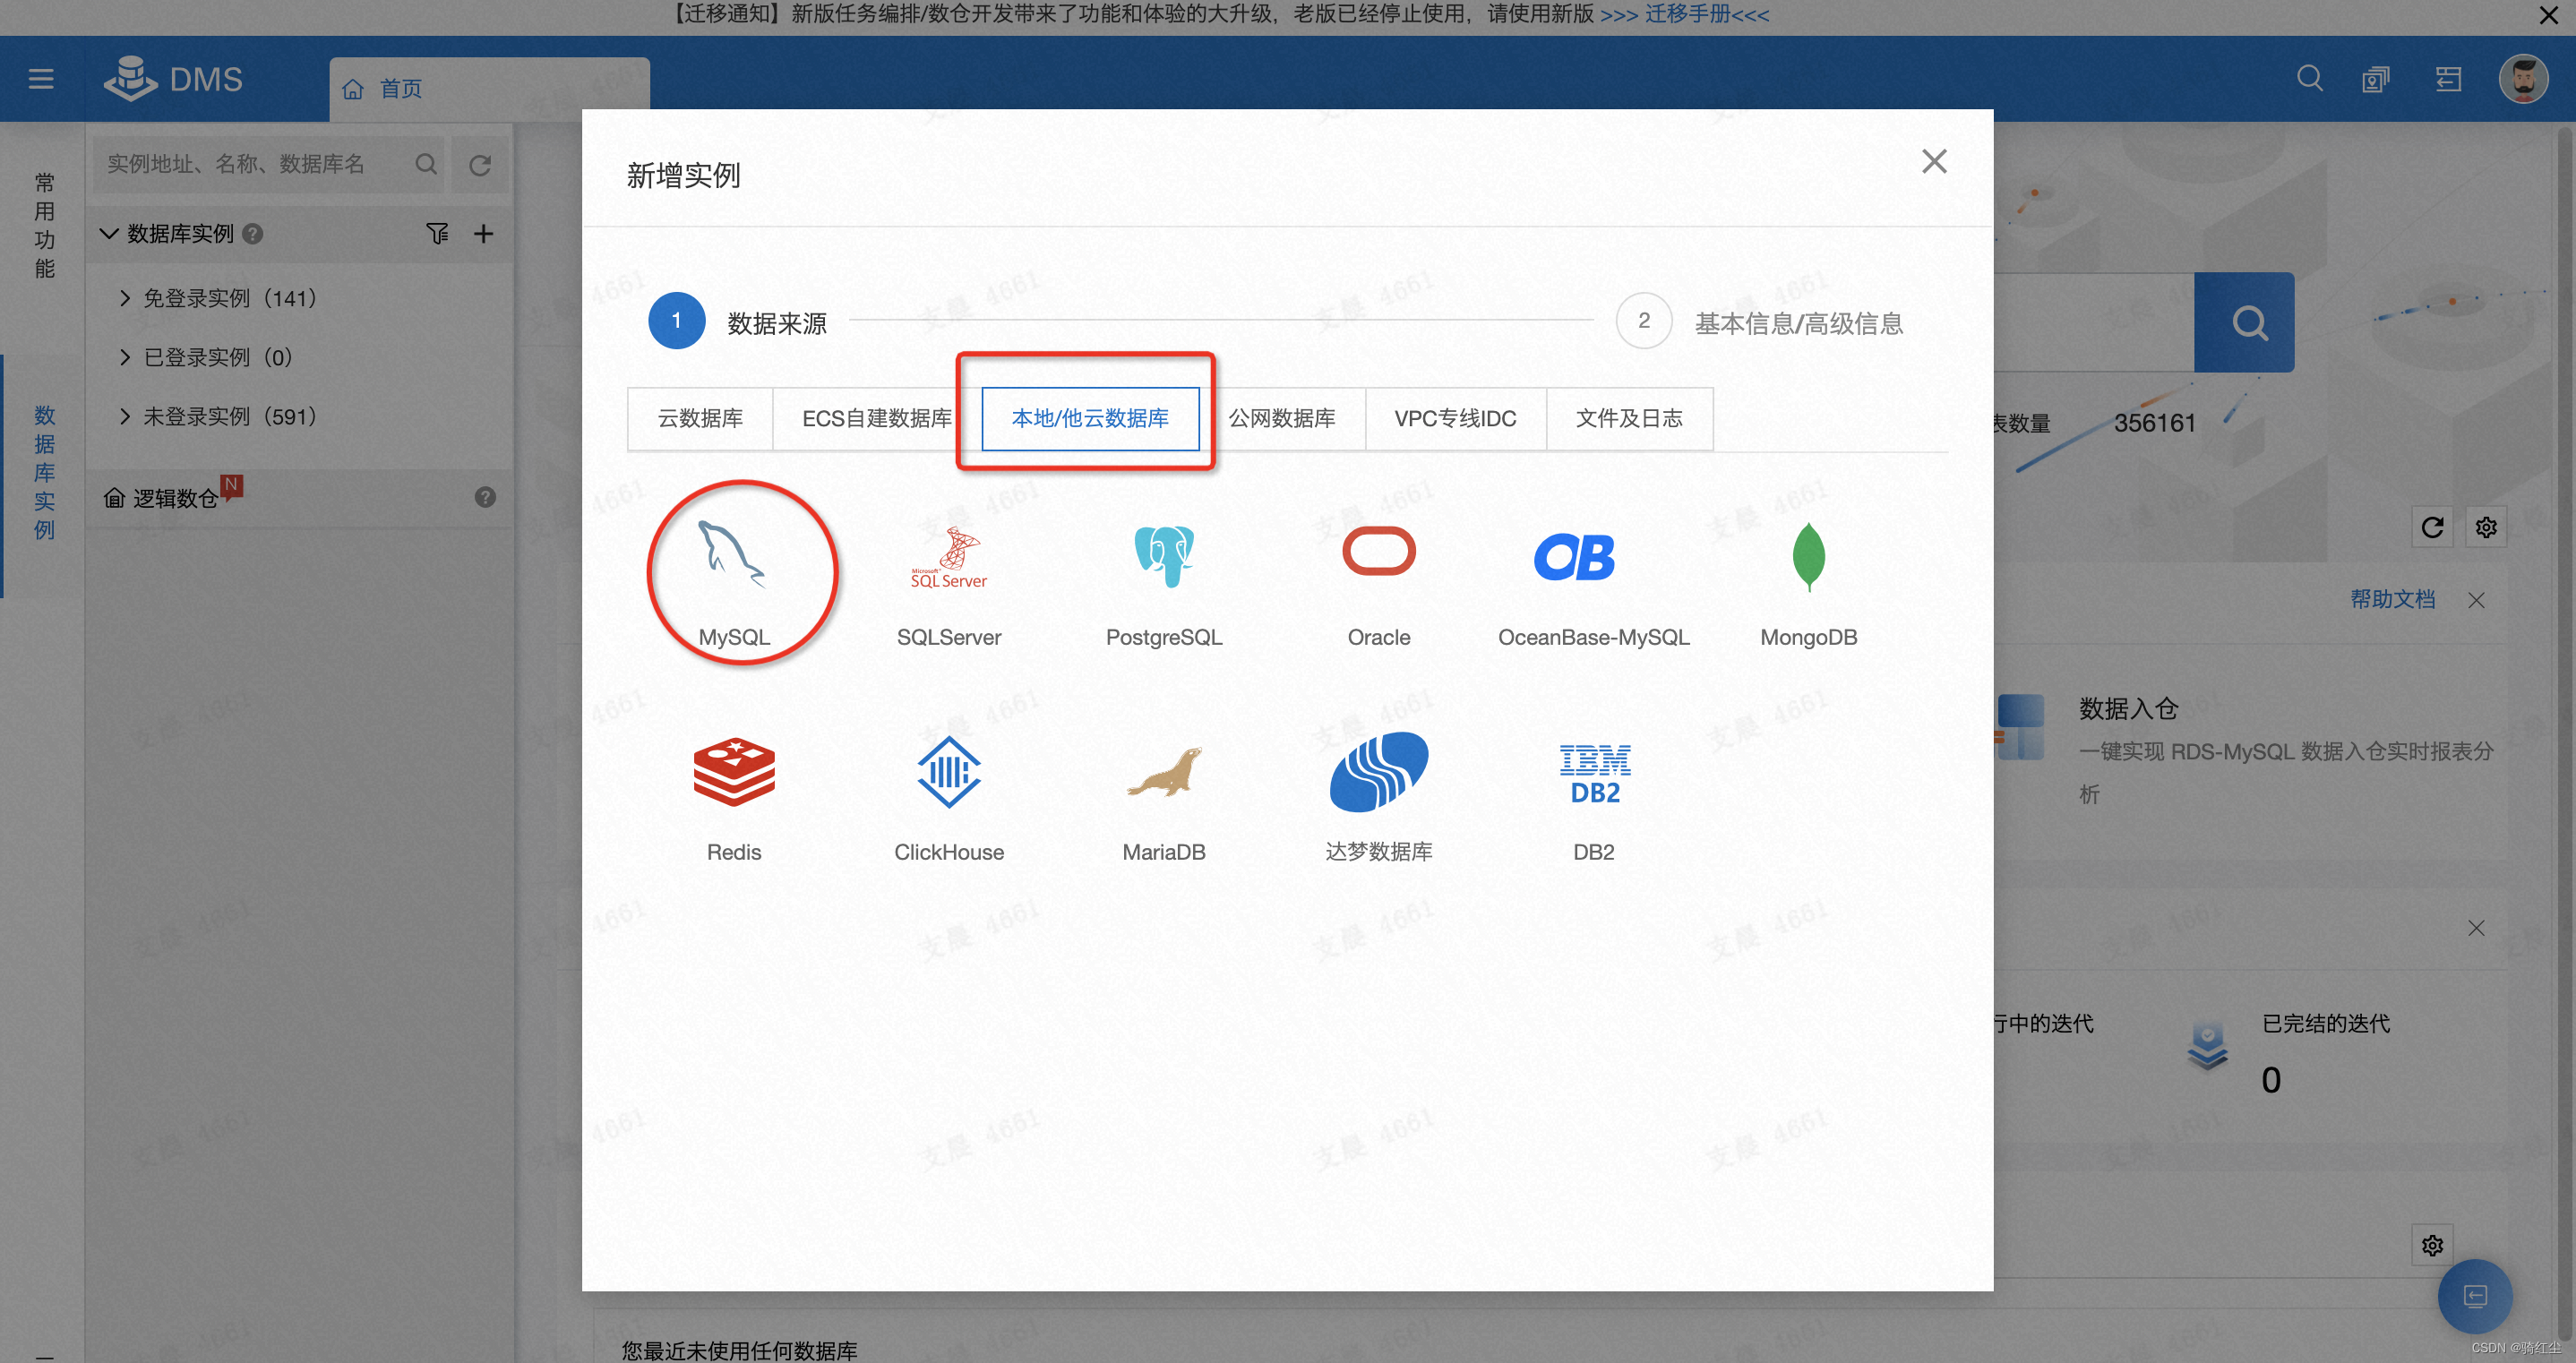Screen dimensions: 2576x1363
Task: Close the 新增实例 dialog
Action: (1933, 161)
